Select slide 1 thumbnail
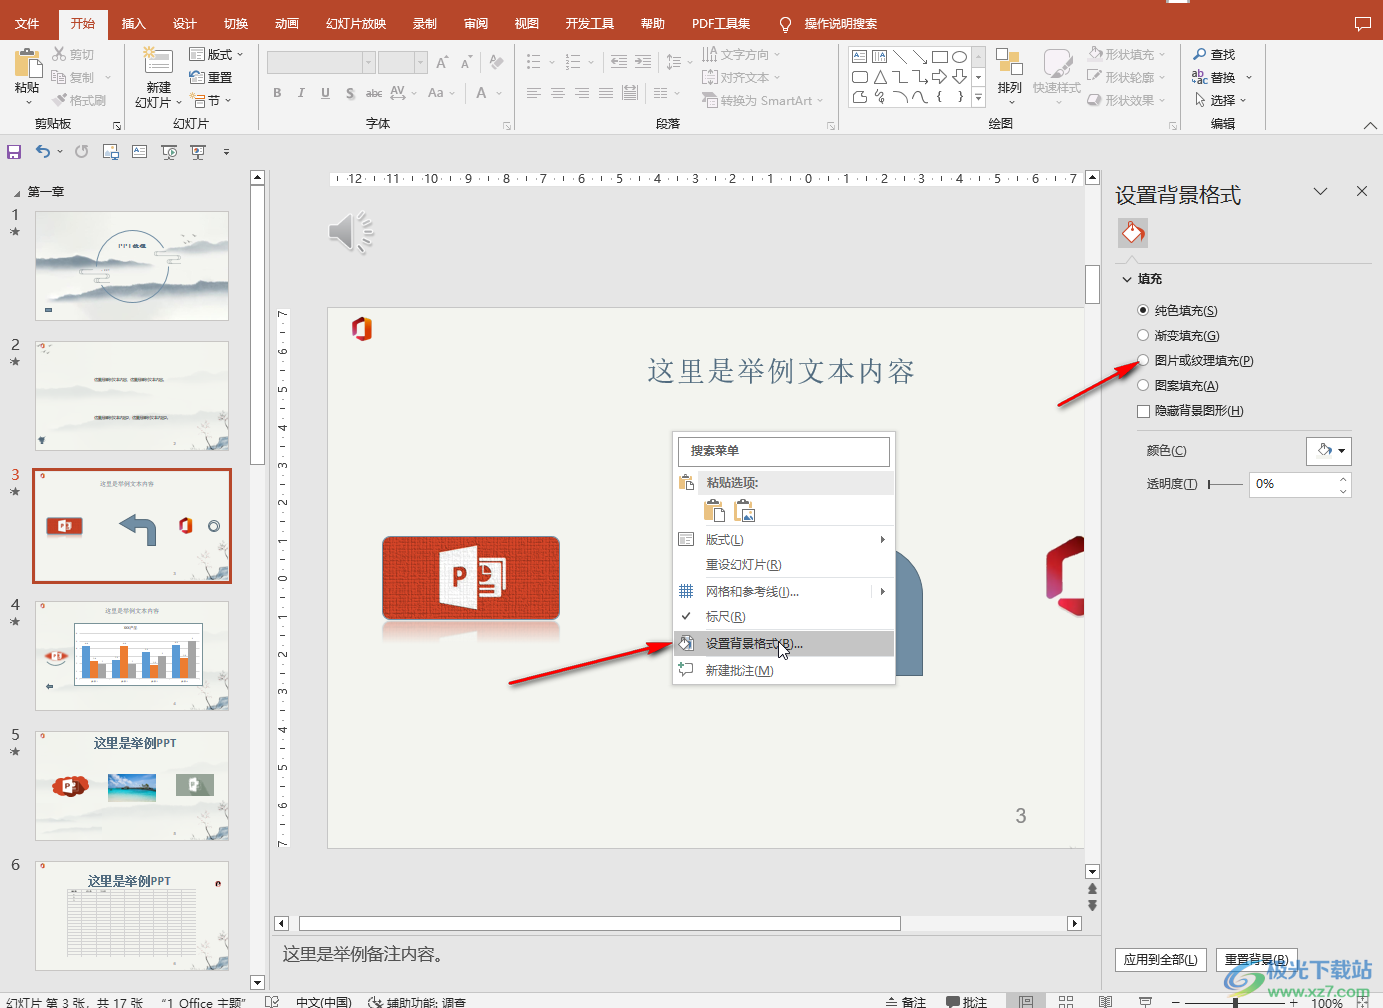Image resolution: width=1383 pixels, height=1008 pixels. click(x=132, y=266)
